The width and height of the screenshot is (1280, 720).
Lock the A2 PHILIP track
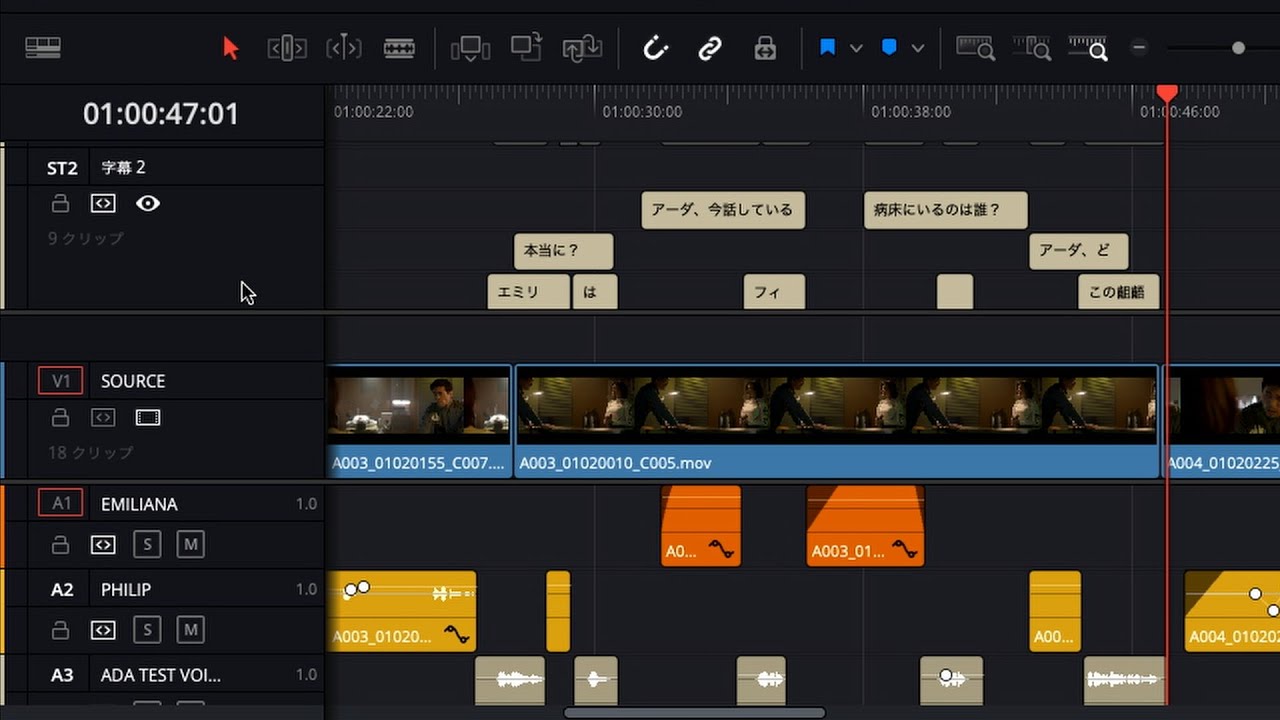click(x=61, y=630)
